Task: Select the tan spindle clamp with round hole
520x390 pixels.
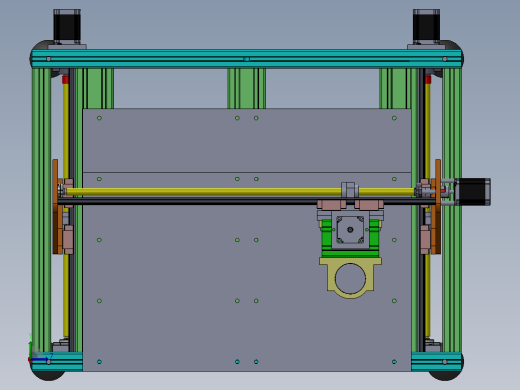Action: (350, 278)
